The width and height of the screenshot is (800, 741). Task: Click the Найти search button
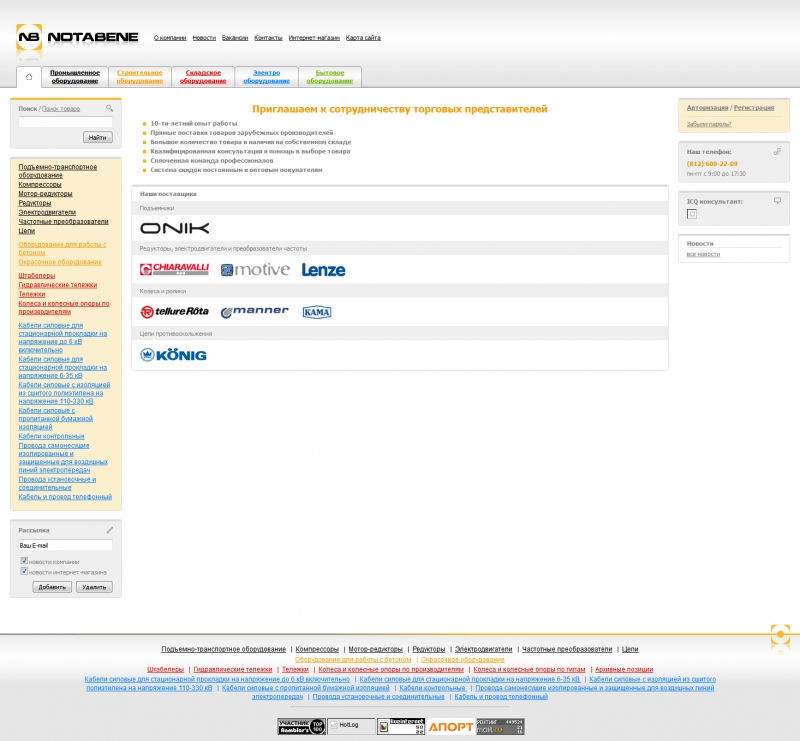click(97, 137)
